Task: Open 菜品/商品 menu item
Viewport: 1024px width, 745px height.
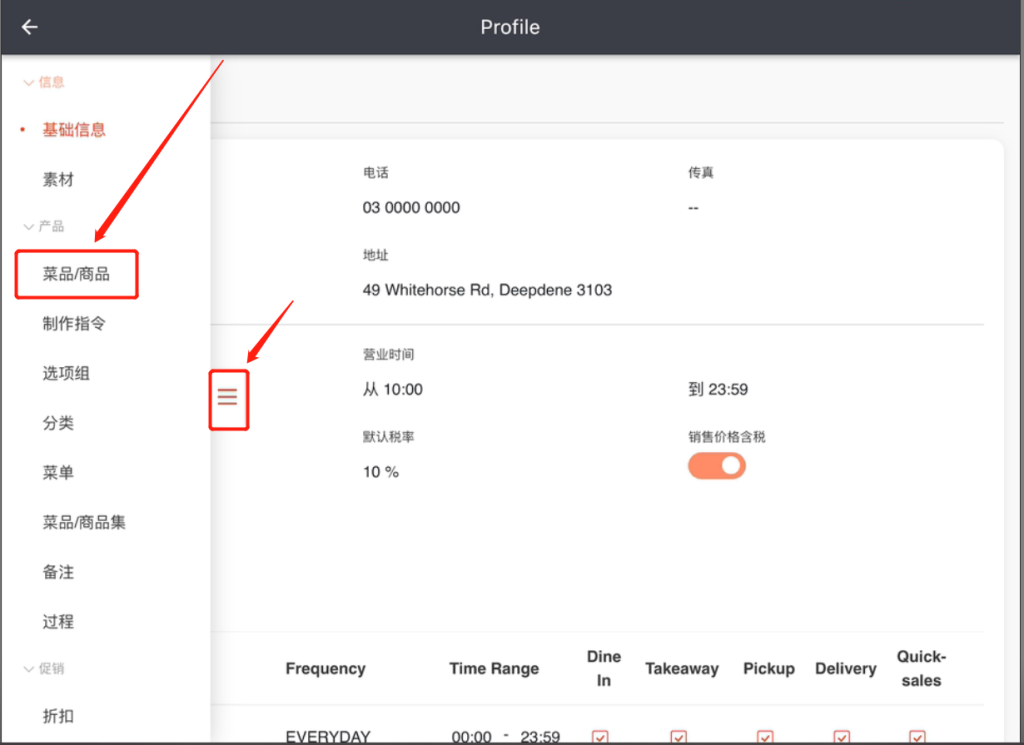Action: (76, 274)
